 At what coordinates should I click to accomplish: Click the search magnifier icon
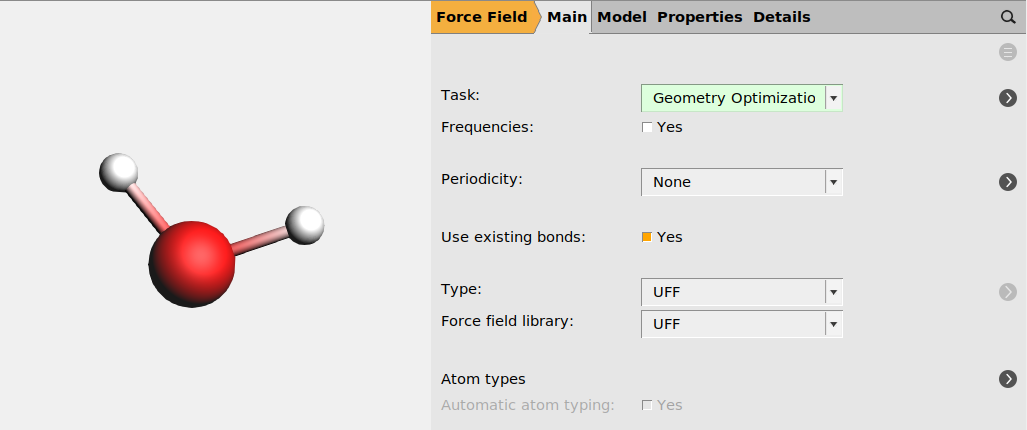pos(1008,17)
